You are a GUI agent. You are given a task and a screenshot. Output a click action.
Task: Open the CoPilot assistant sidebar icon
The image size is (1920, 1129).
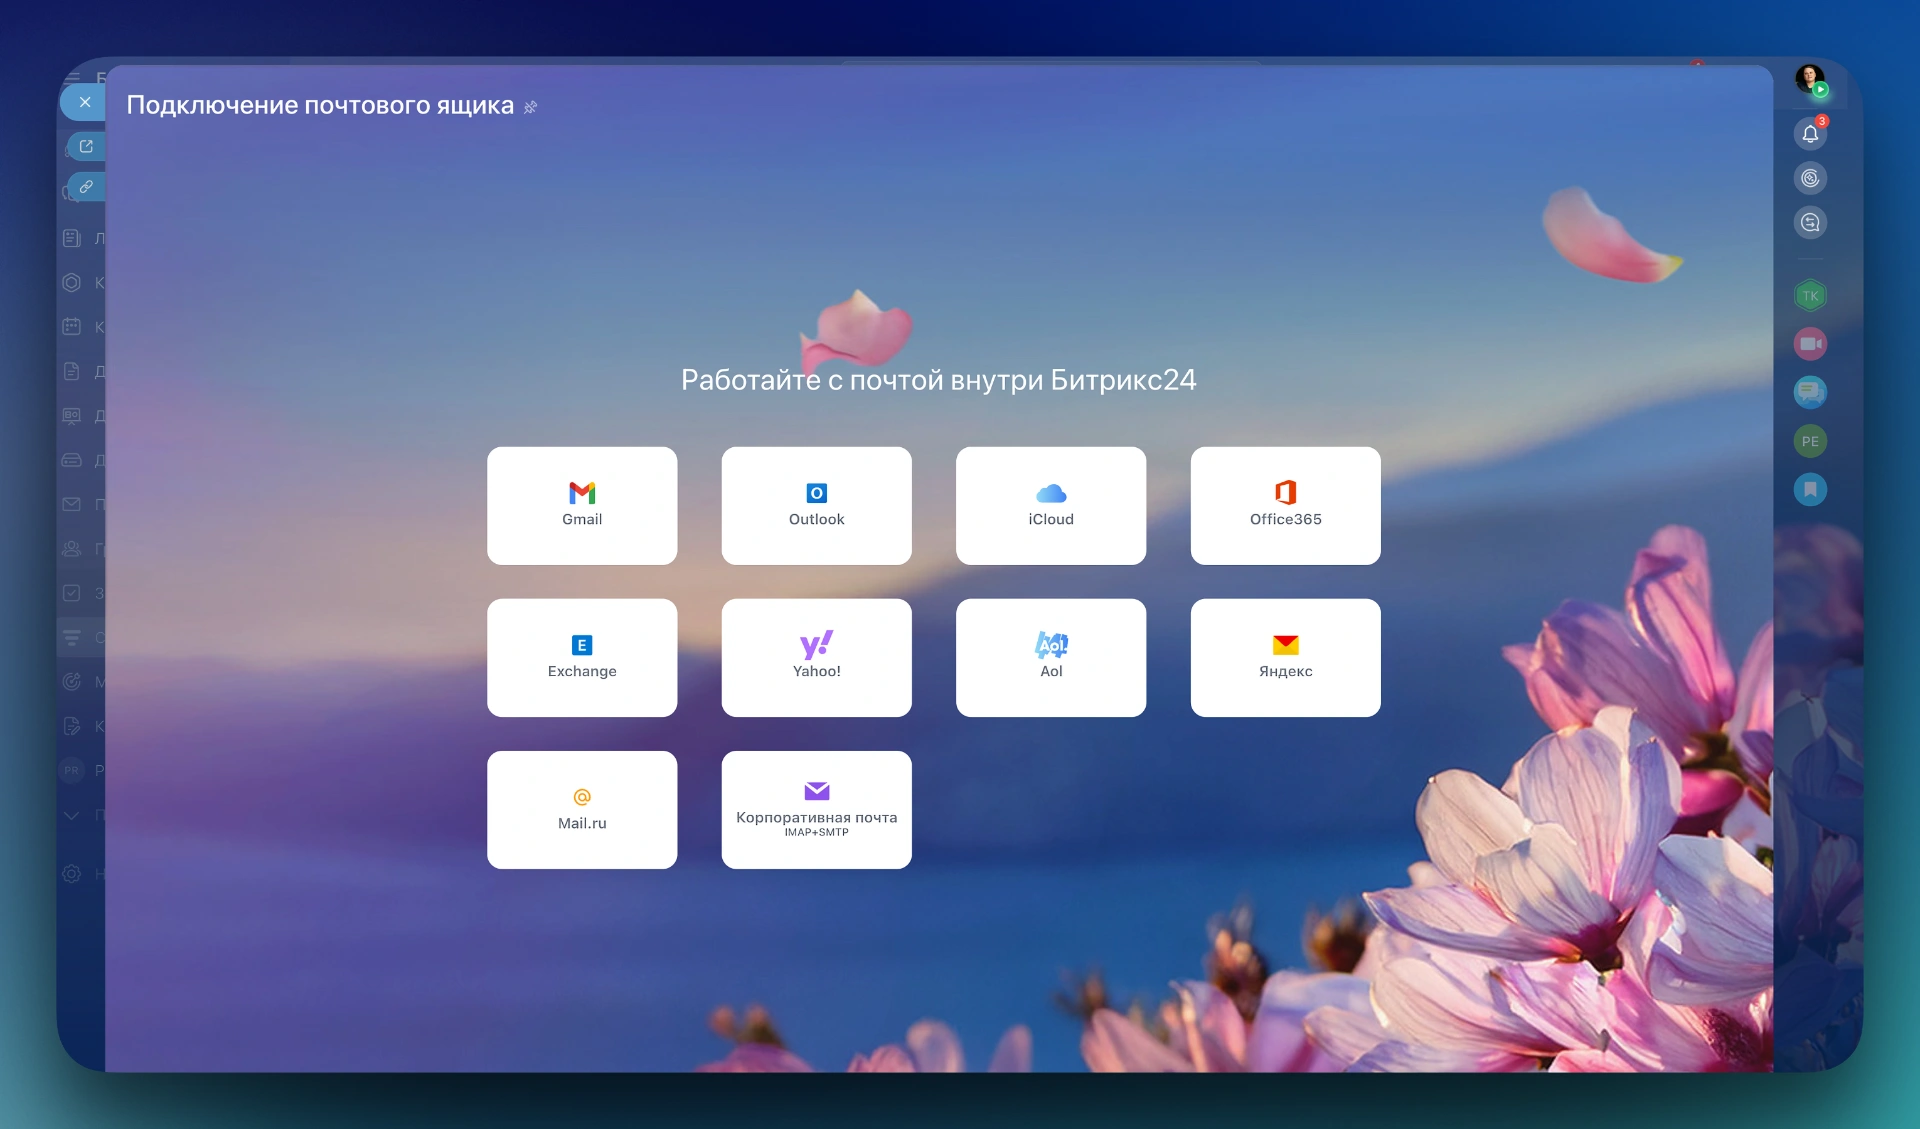point(1810,178)
